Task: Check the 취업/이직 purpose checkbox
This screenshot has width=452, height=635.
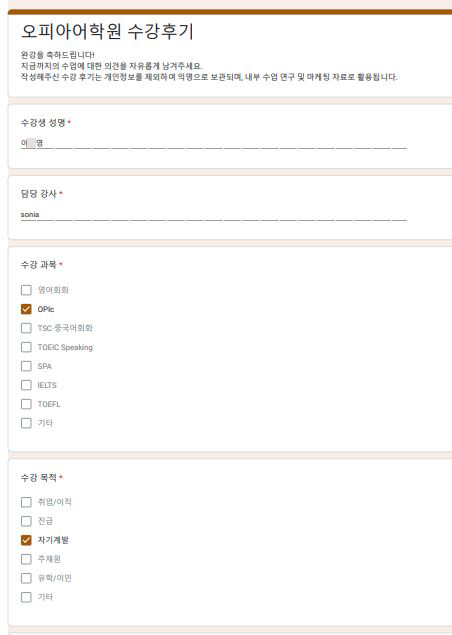Action: [26, 502]
